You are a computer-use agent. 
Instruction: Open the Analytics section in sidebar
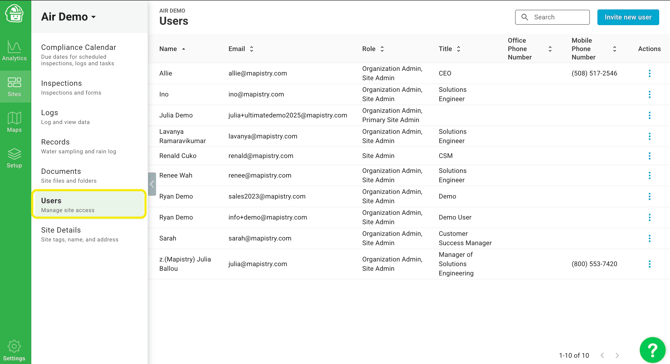[x=15, y=51]
